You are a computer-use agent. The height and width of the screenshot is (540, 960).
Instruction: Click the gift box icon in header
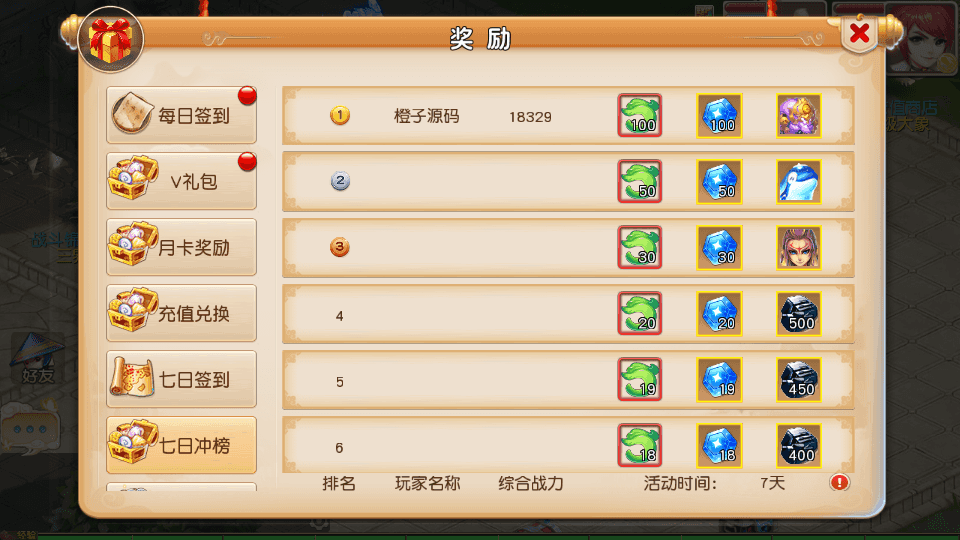111,40
